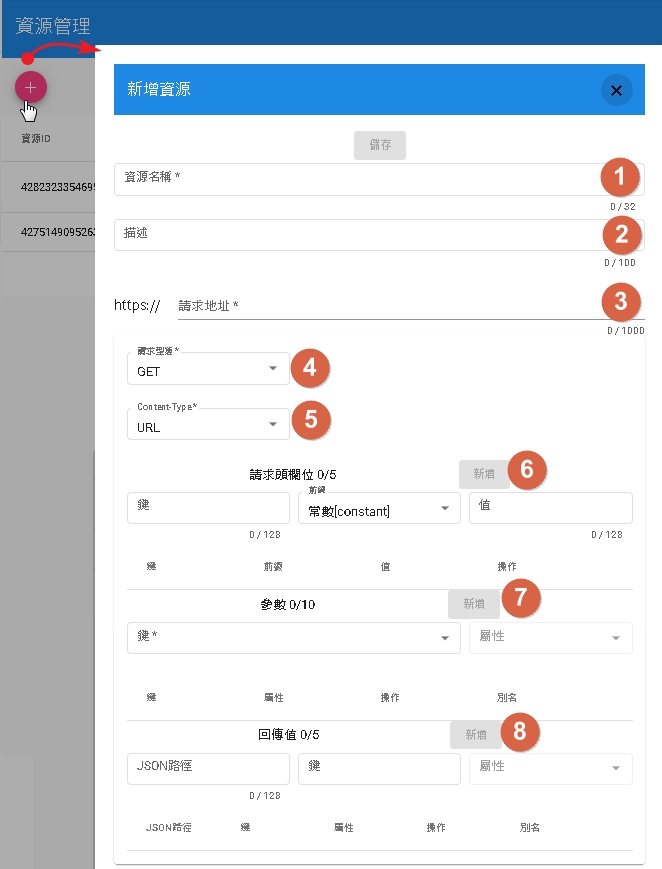Click 新增 button for 參數
This screenshot has height=869, width=662.
click(x=474, y=603)
